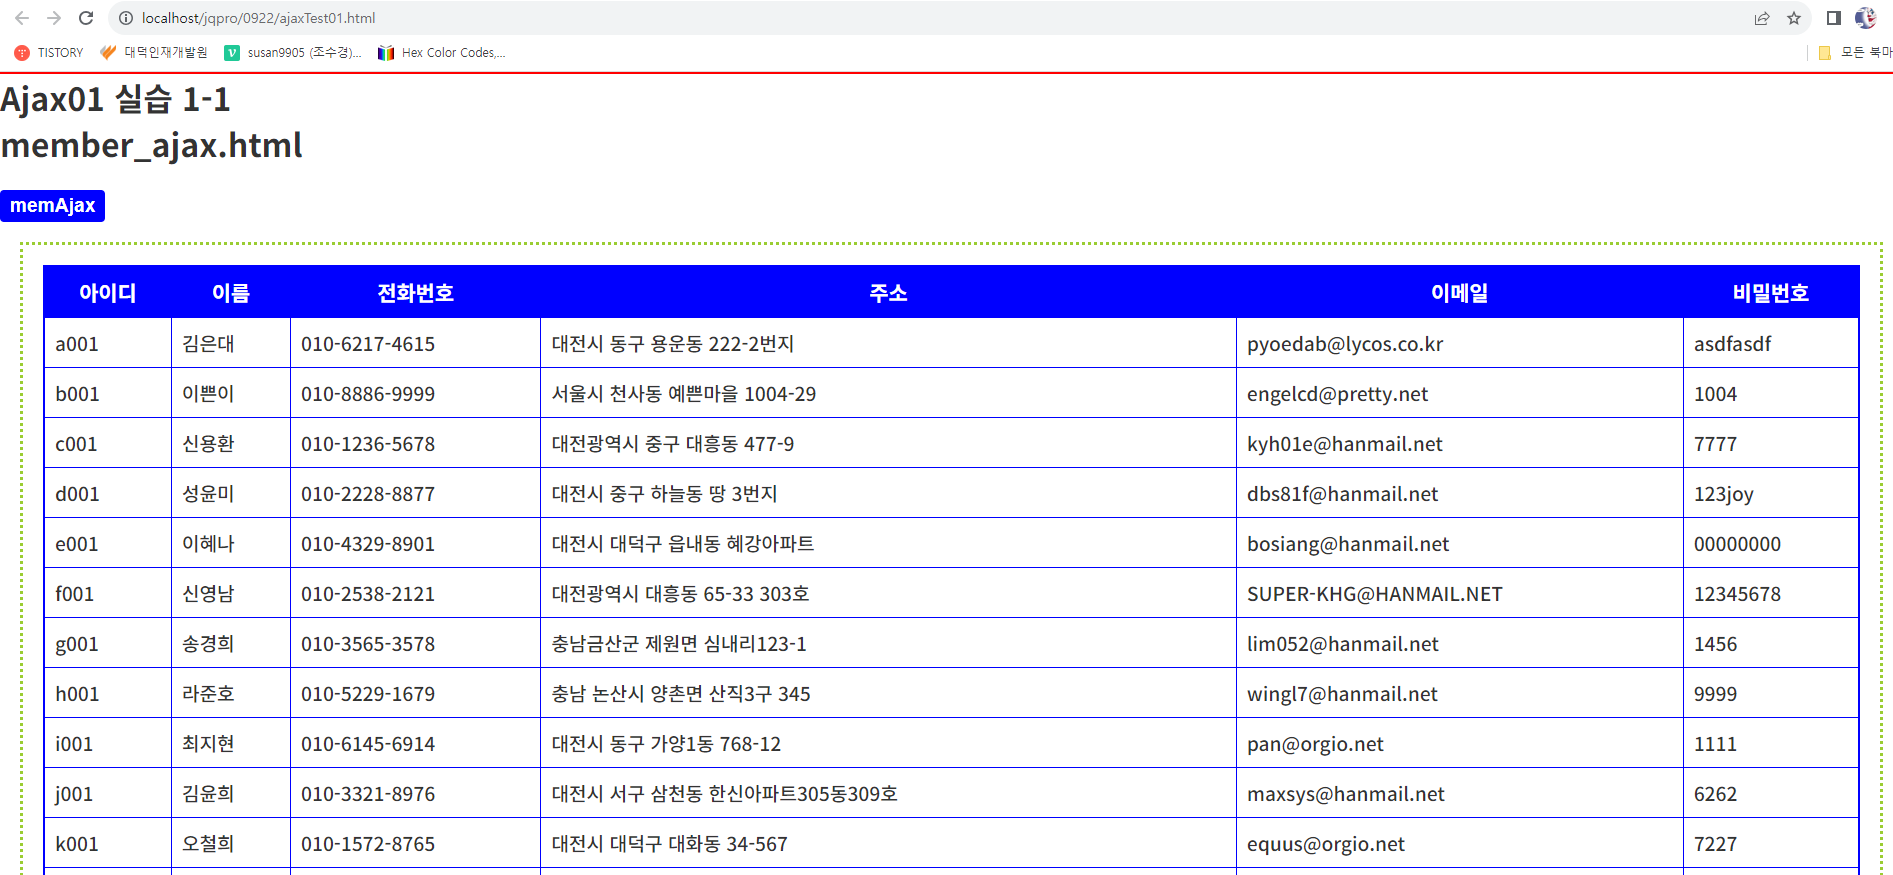The width and height of the screenshot is (1893, 875).
Task: View site information icon in address bar
Action: [126, 18]
